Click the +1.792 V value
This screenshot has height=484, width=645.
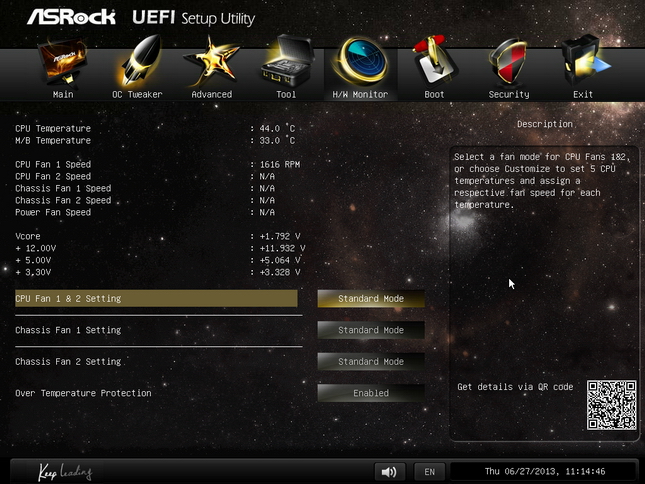pos(280,236)
